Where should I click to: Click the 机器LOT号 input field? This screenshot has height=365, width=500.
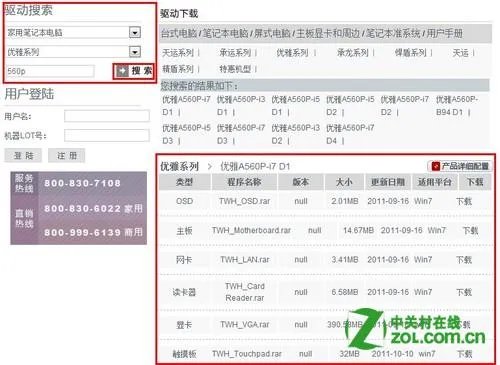click(x=107, y=136)
